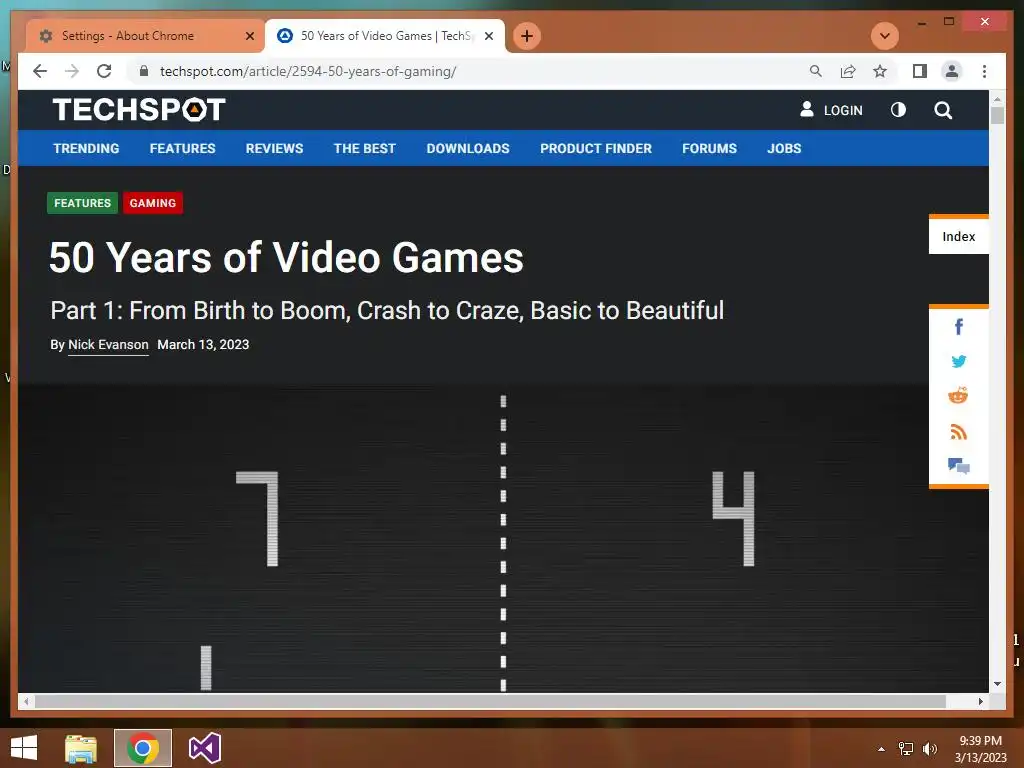Click the TechSpot logo

139,110
